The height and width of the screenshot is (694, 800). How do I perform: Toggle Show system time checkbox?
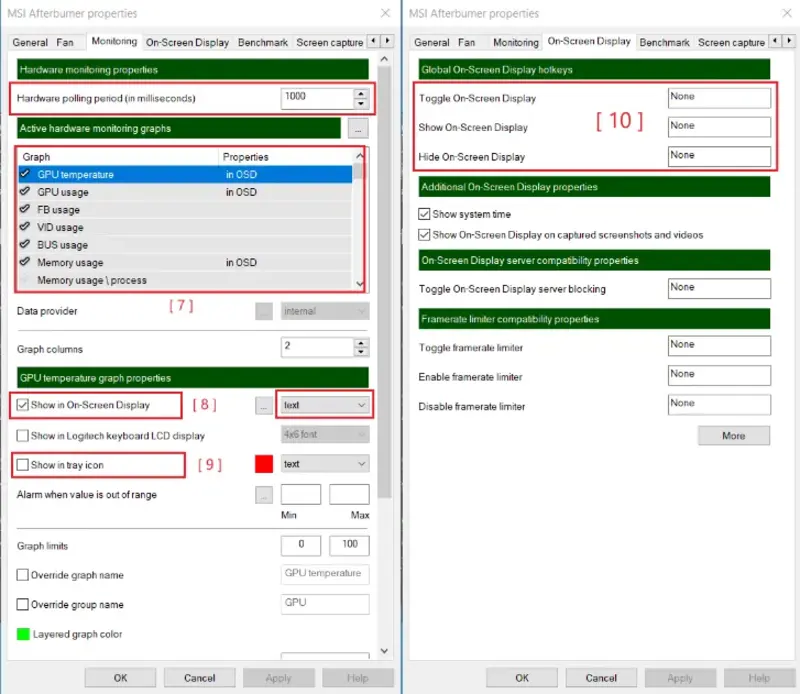pyautogui.click(x=425, y=214)
